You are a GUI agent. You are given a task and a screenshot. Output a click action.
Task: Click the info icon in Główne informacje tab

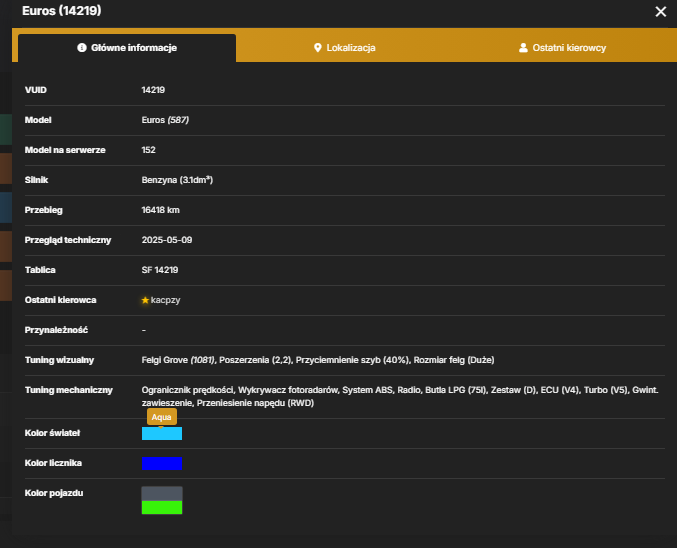(82, 48)
